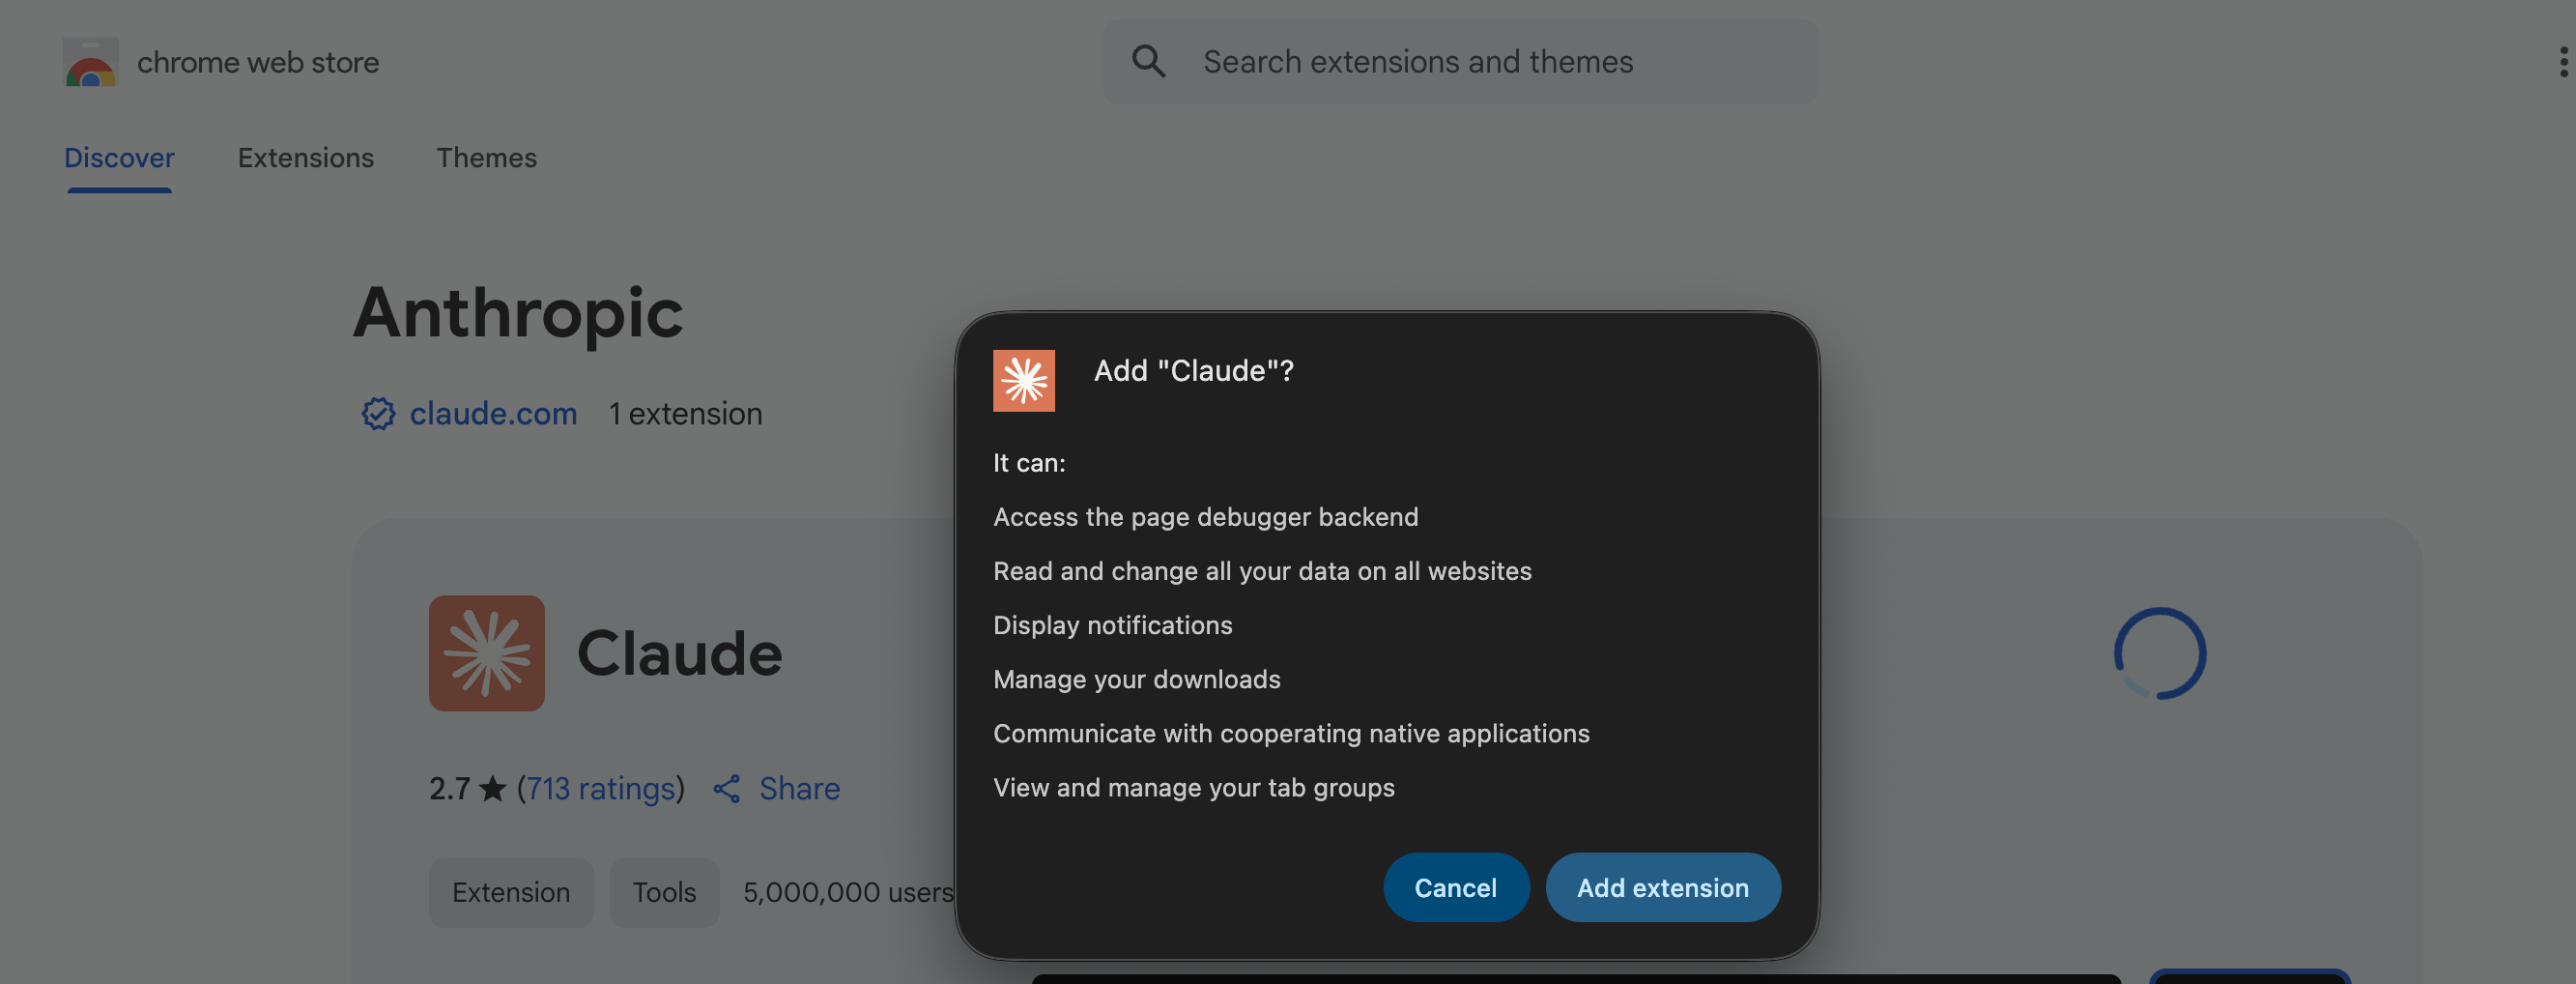The width and height of the screenshot is (2576, 984).
Task: Click the search magnifier icon
Action: (1148, 62)
